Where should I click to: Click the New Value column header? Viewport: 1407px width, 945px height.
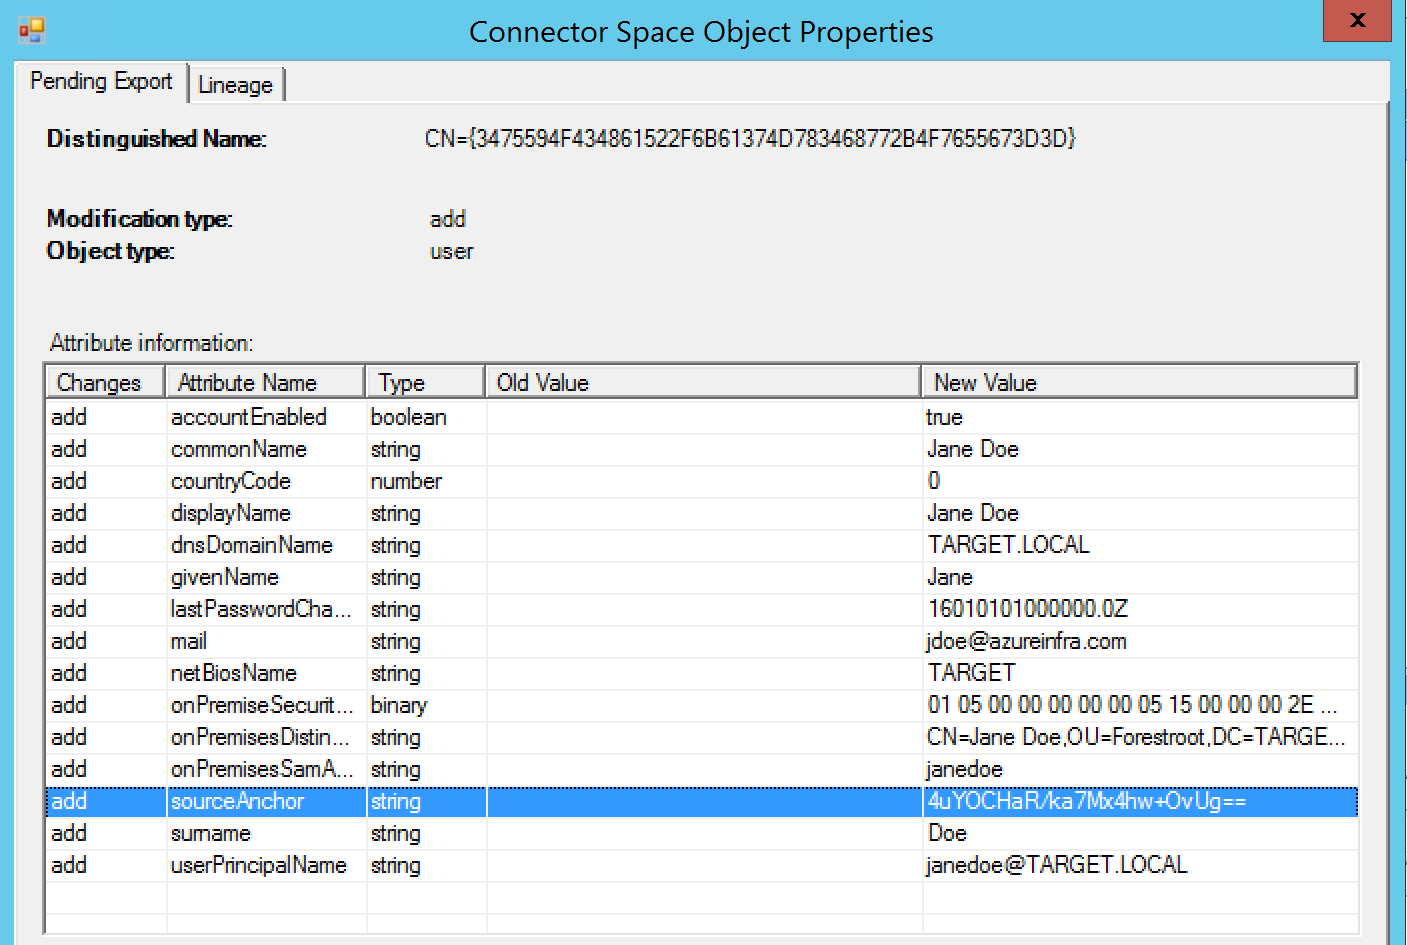(x=985, y=381)
